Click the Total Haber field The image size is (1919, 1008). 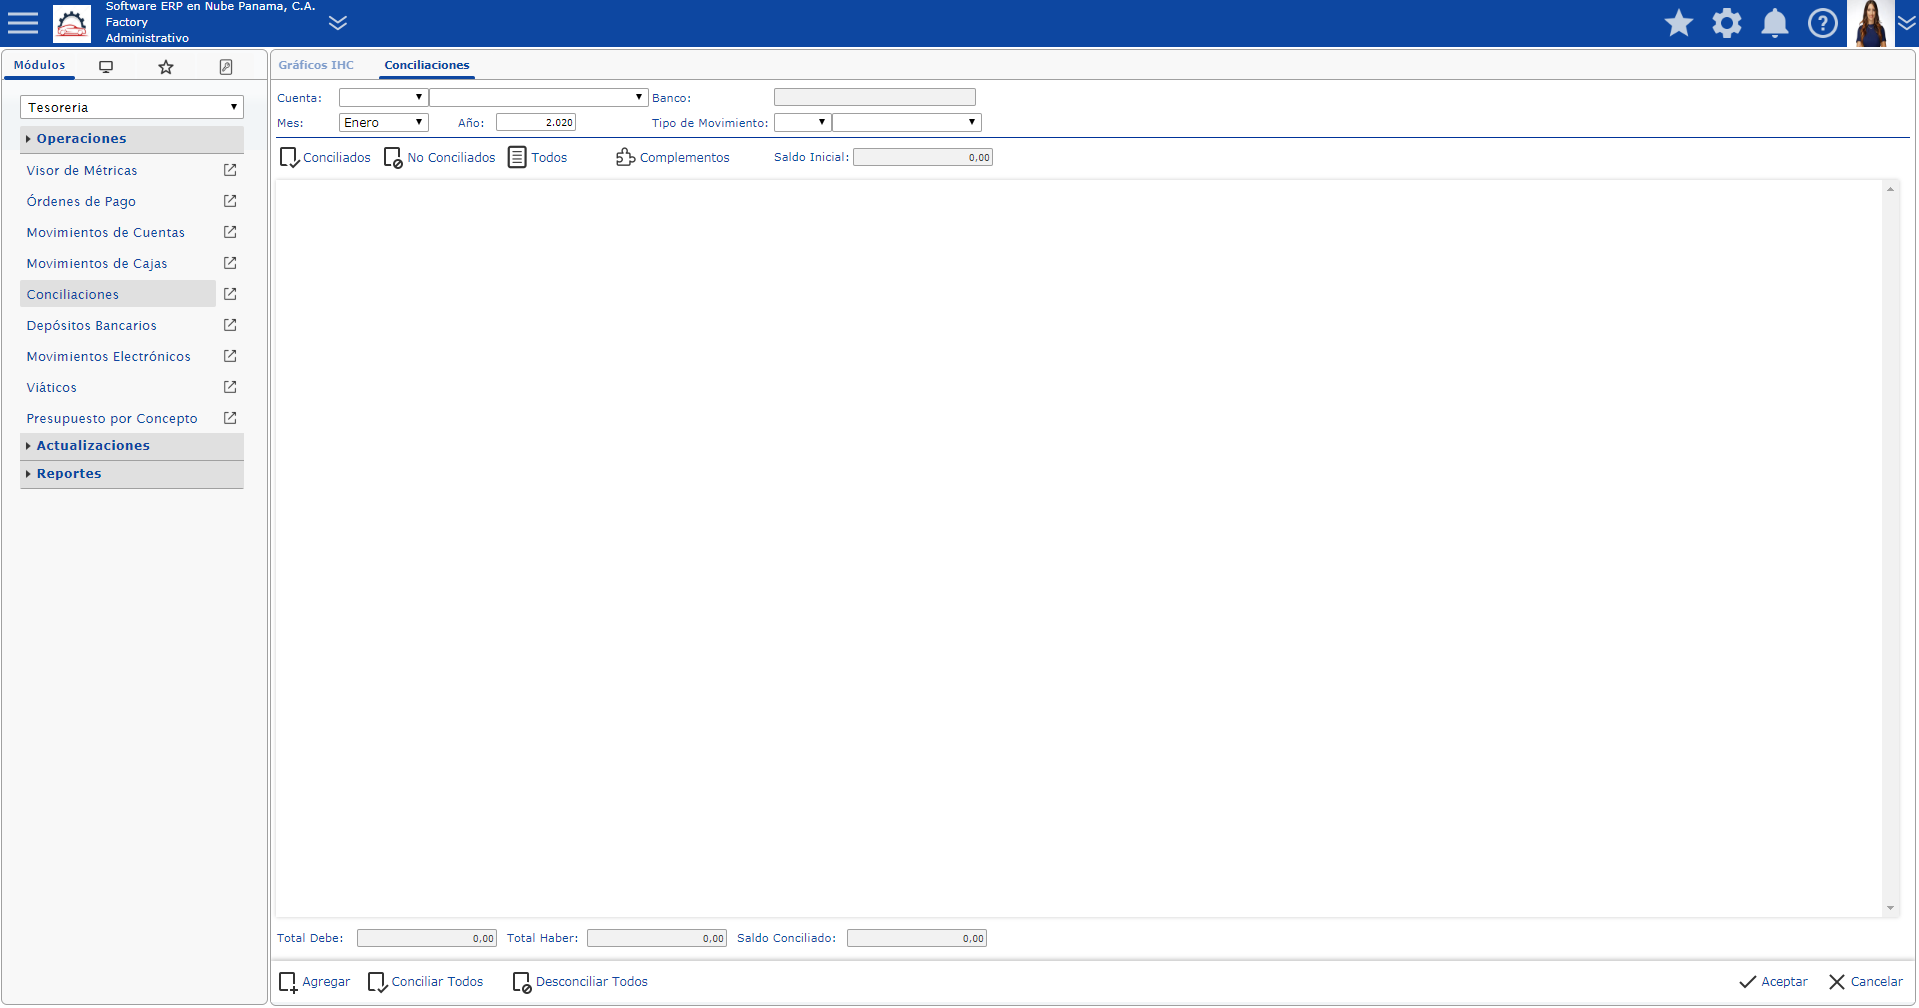[657, 938]
